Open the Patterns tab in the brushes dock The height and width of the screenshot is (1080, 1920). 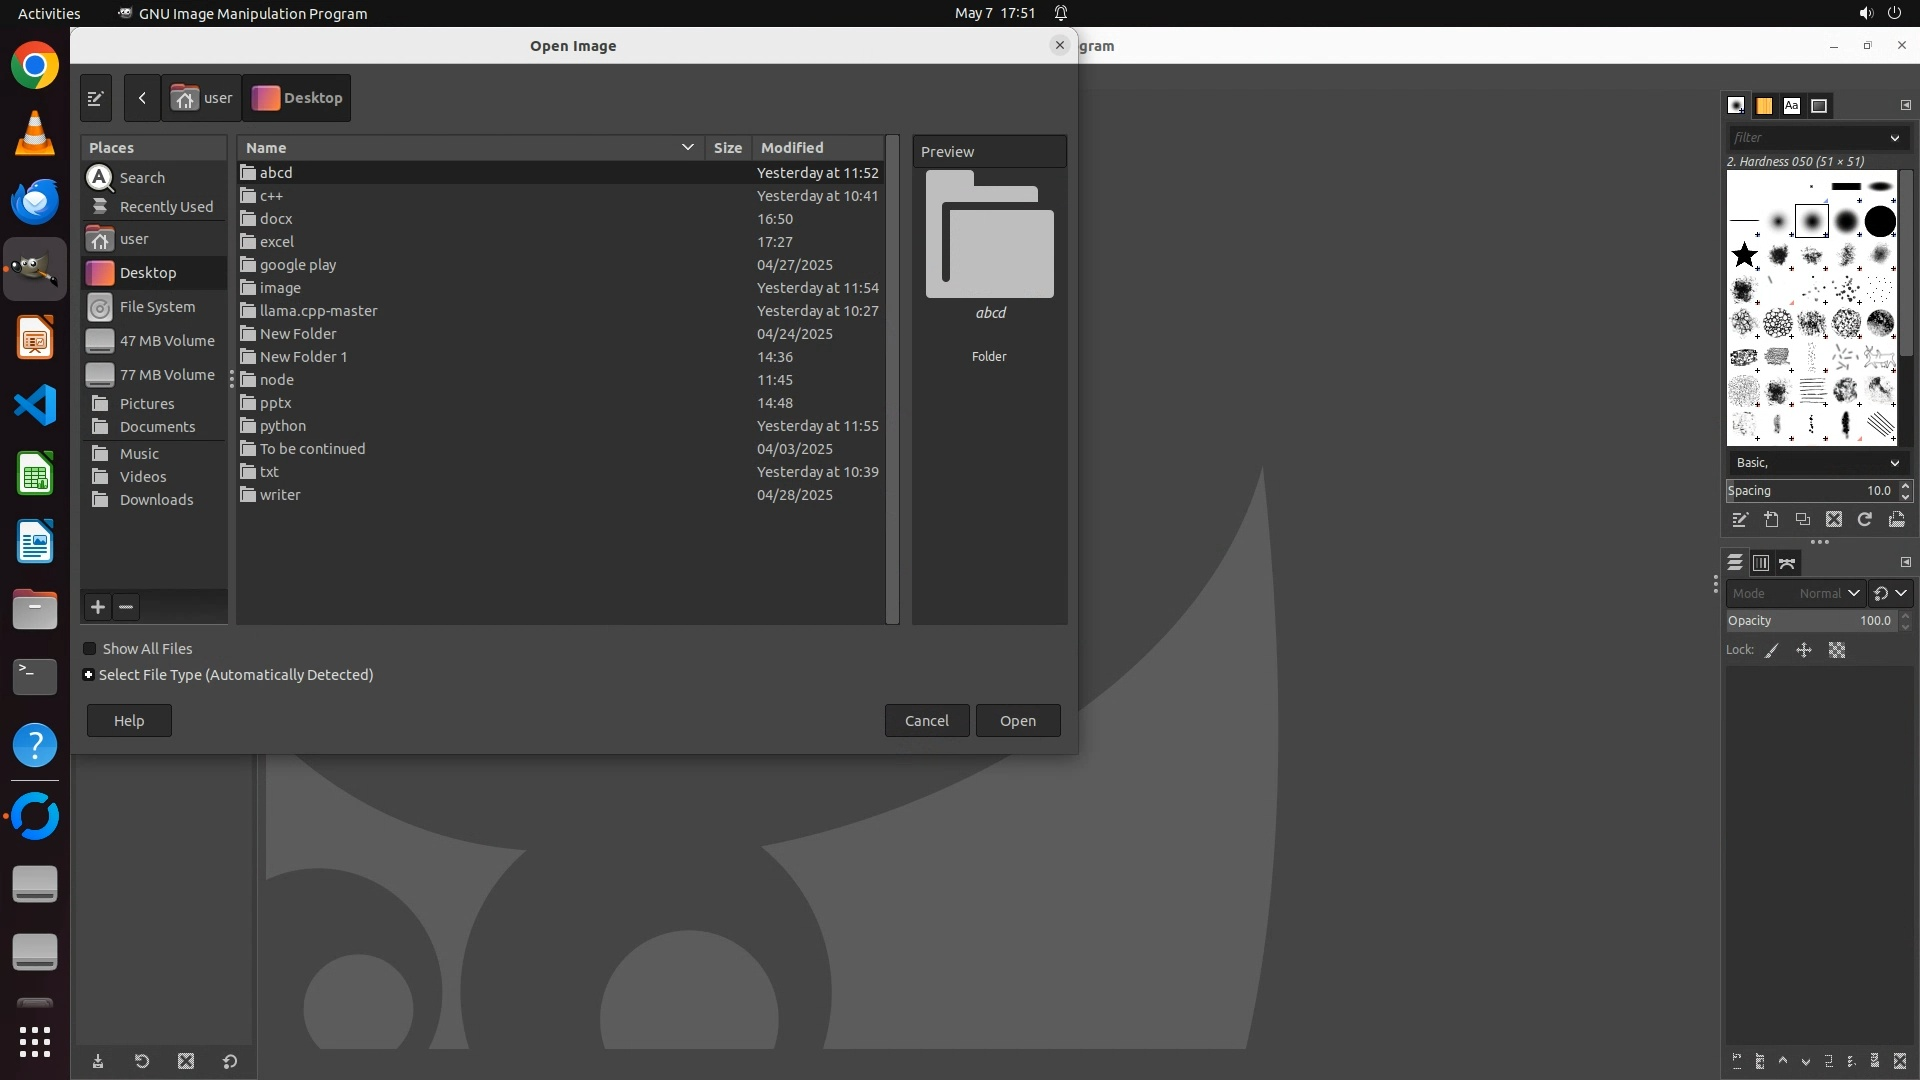coord(1764,105)
